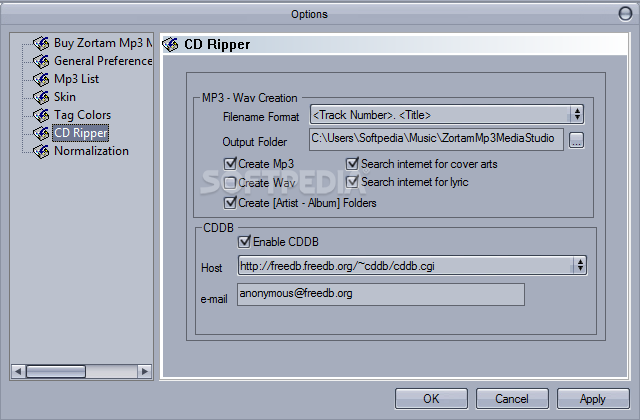Close Options with round title button
The height and width of the screenshot is (420, 640).
[x=625, y=13]
